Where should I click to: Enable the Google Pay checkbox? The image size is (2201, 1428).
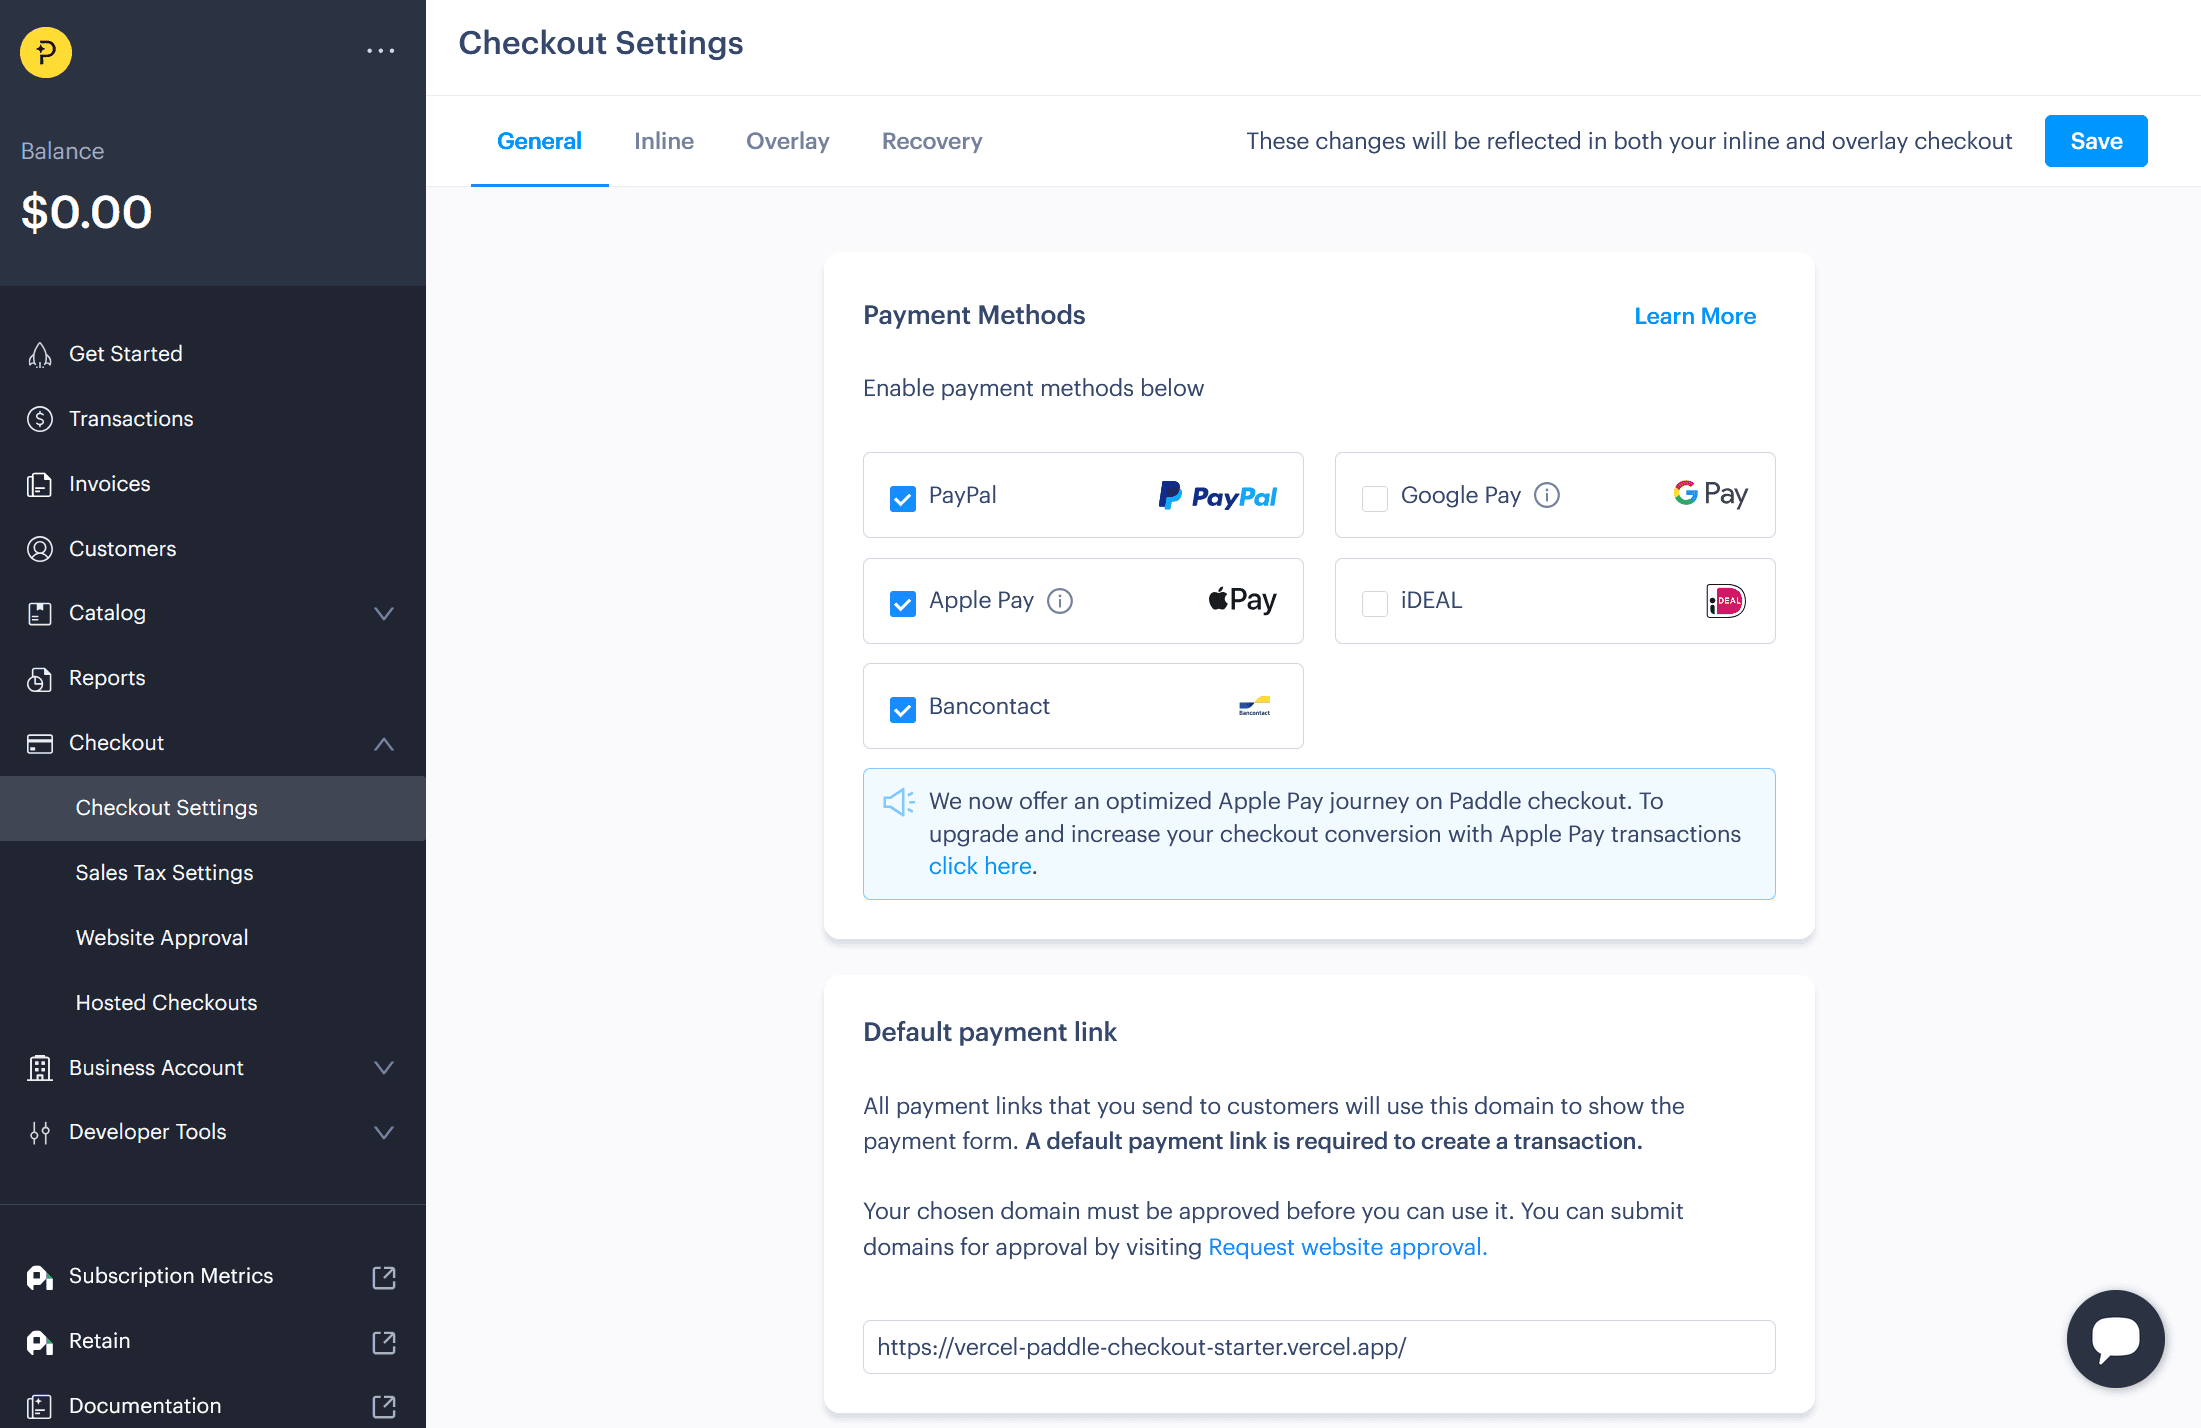click(x=1375, y=498)
